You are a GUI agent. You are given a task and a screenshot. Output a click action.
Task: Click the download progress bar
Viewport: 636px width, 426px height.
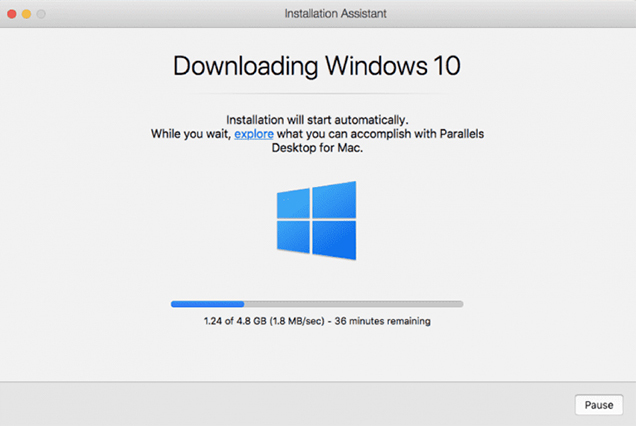click(x=317, y=303)
